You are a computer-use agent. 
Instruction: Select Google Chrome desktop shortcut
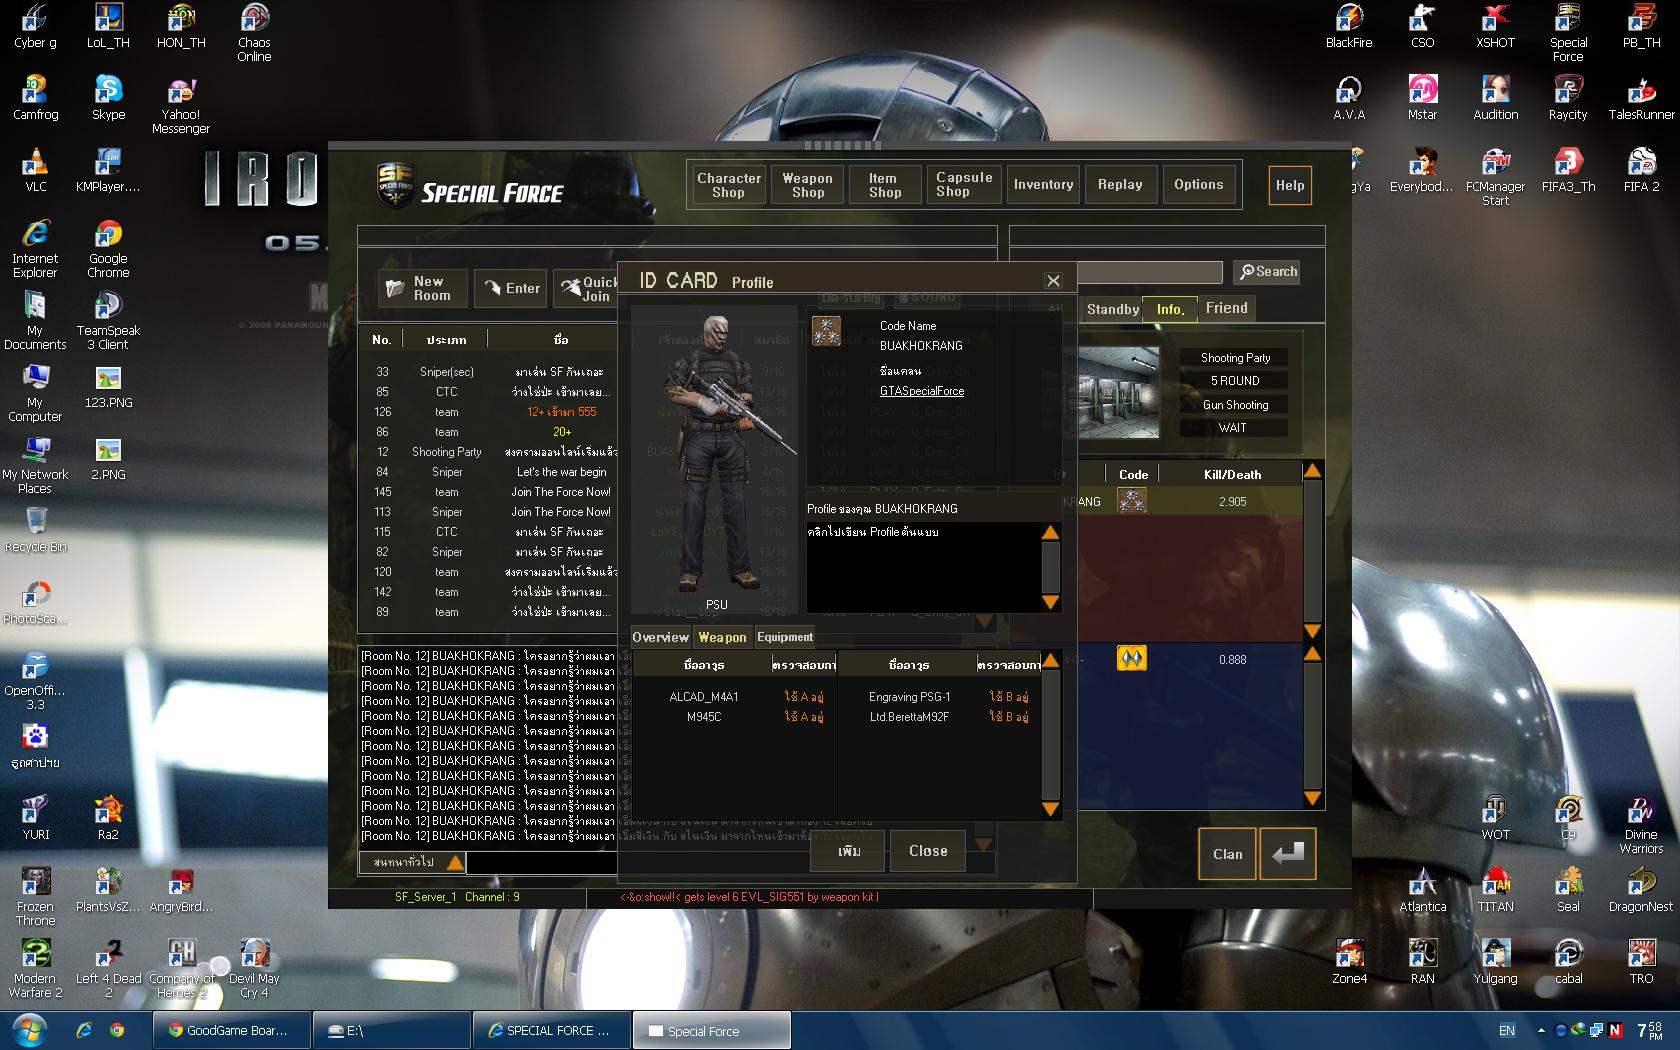point(108,249)
